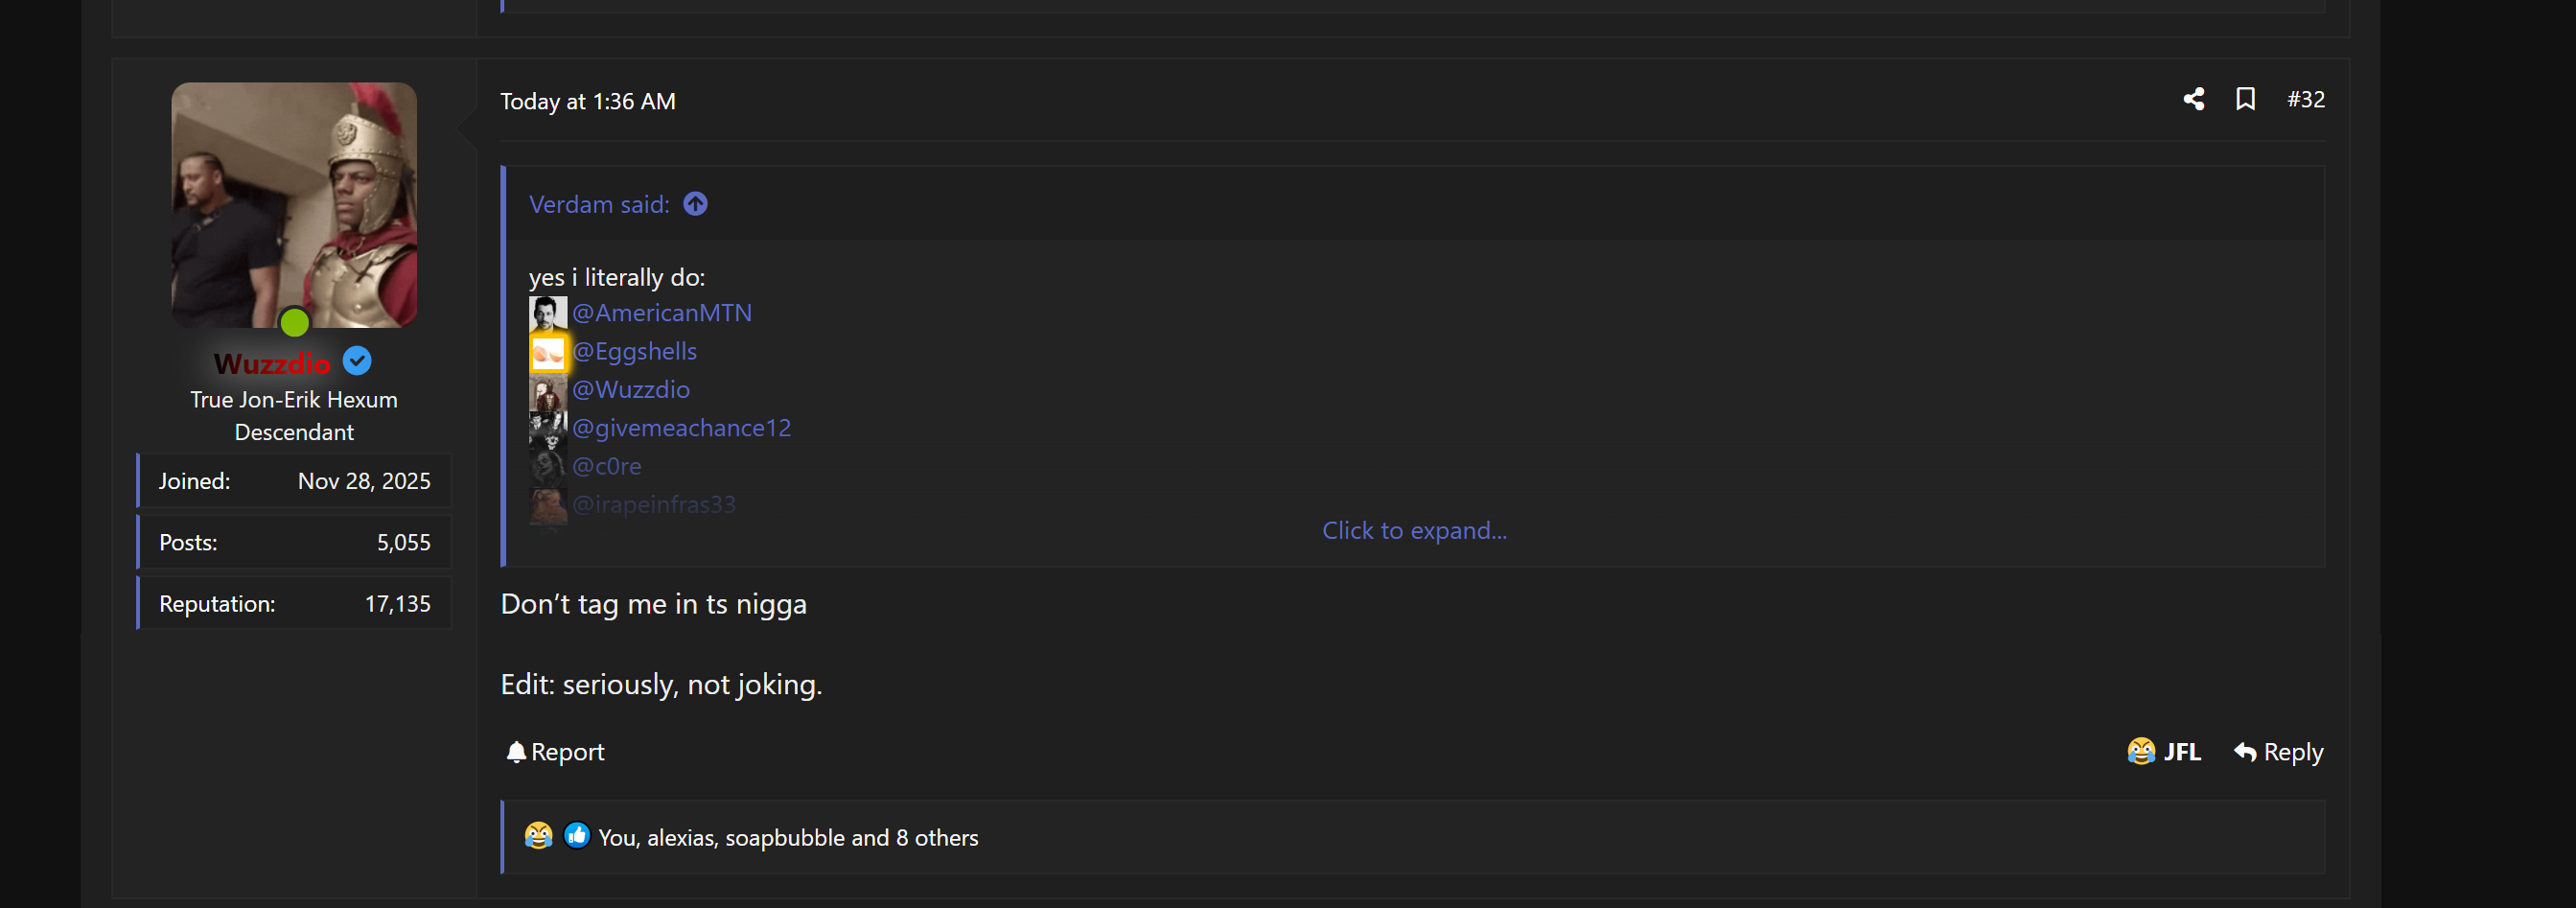Image resolution: width=2576 pixels, height=908 pixels.
Task: Click the thumbs-up reaction icon below the post
Action: (577, 836)
